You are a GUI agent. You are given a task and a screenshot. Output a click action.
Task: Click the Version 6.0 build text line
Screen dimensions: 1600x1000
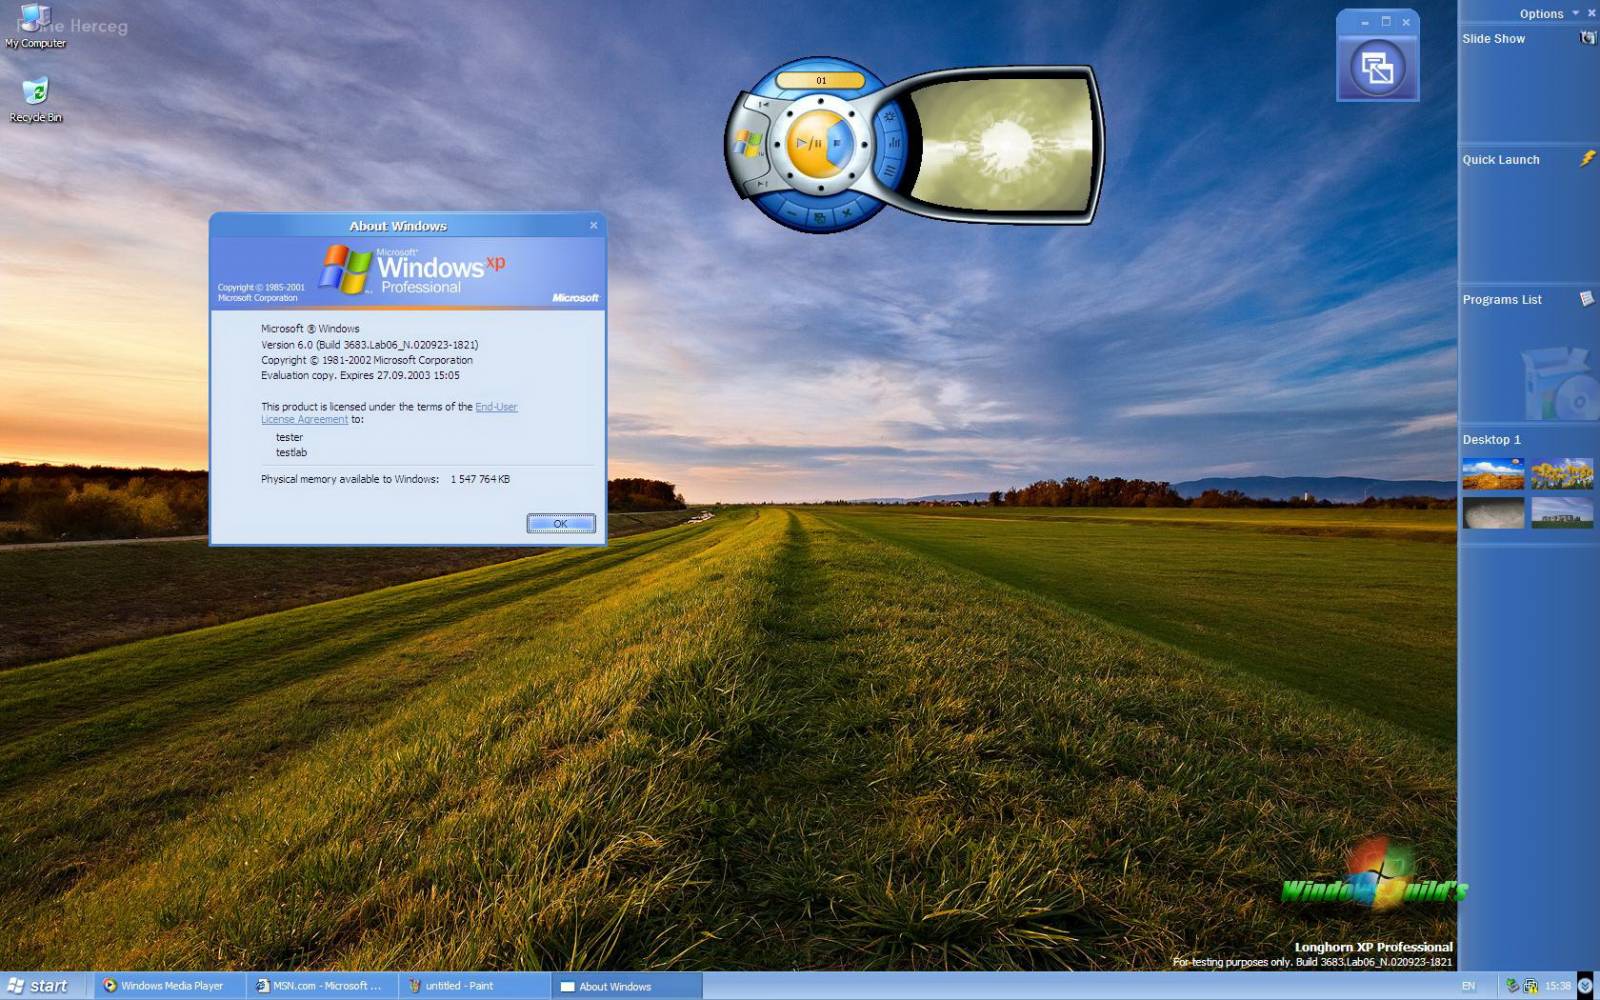[369, 344]
